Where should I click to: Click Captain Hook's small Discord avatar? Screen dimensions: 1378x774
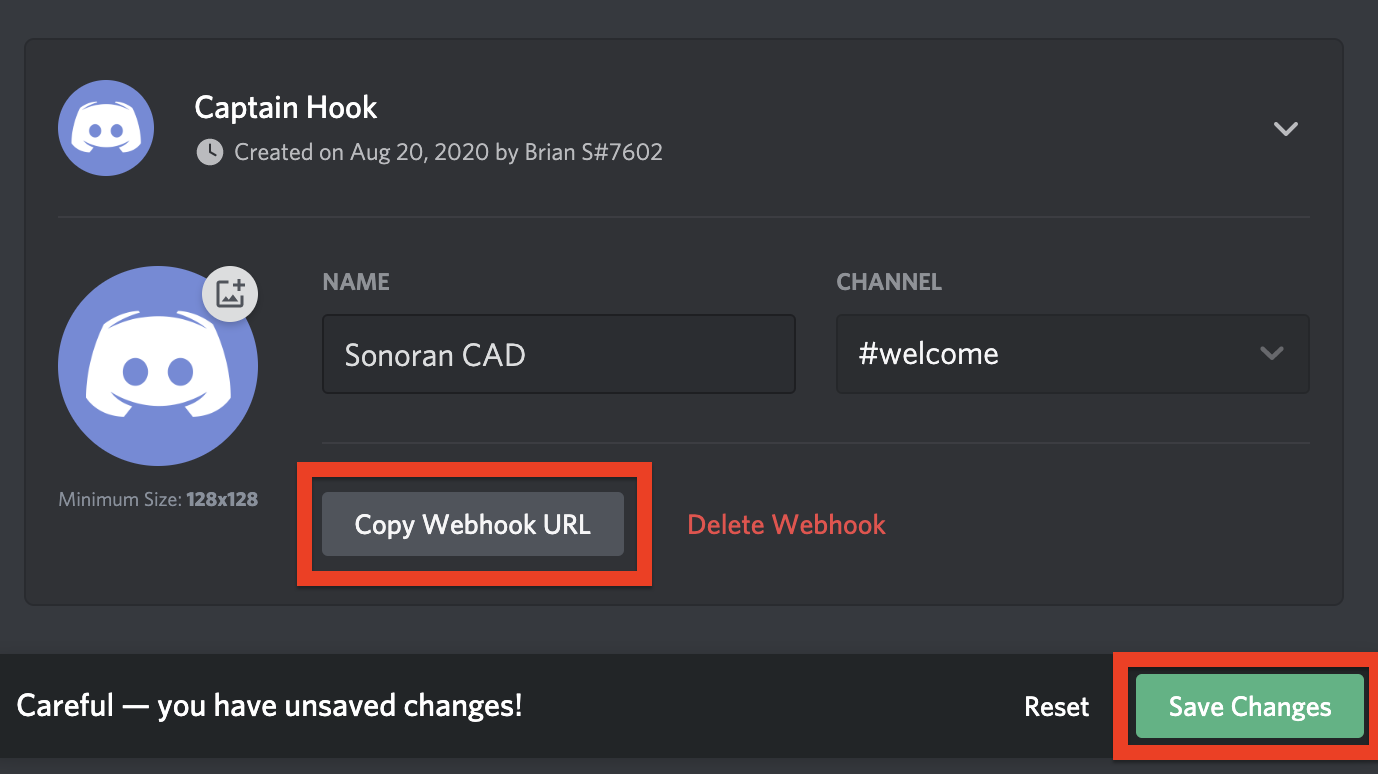click(106, 128)
